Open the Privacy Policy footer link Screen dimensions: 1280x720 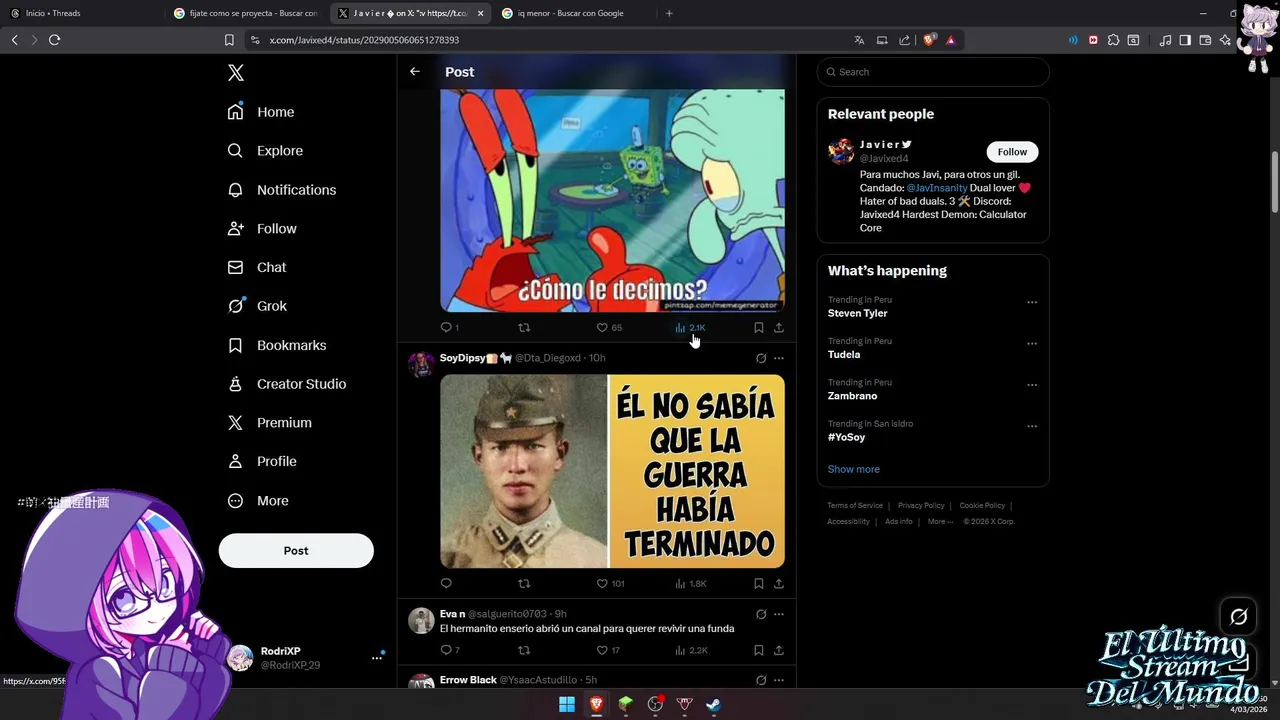pos(921,506)
